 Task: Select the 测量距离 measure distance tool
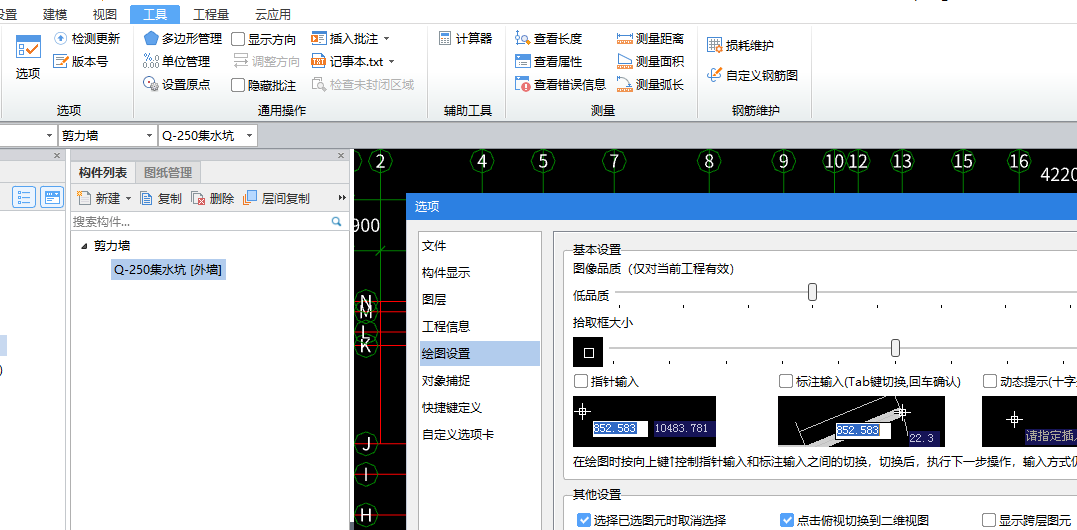[650, 38]
